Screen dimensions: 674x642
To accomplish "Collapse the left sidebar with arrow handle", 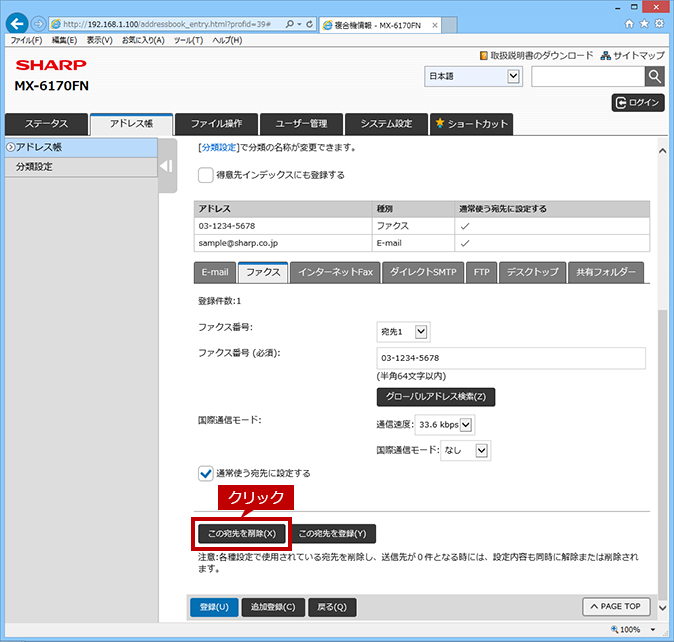I will point(167,166).
